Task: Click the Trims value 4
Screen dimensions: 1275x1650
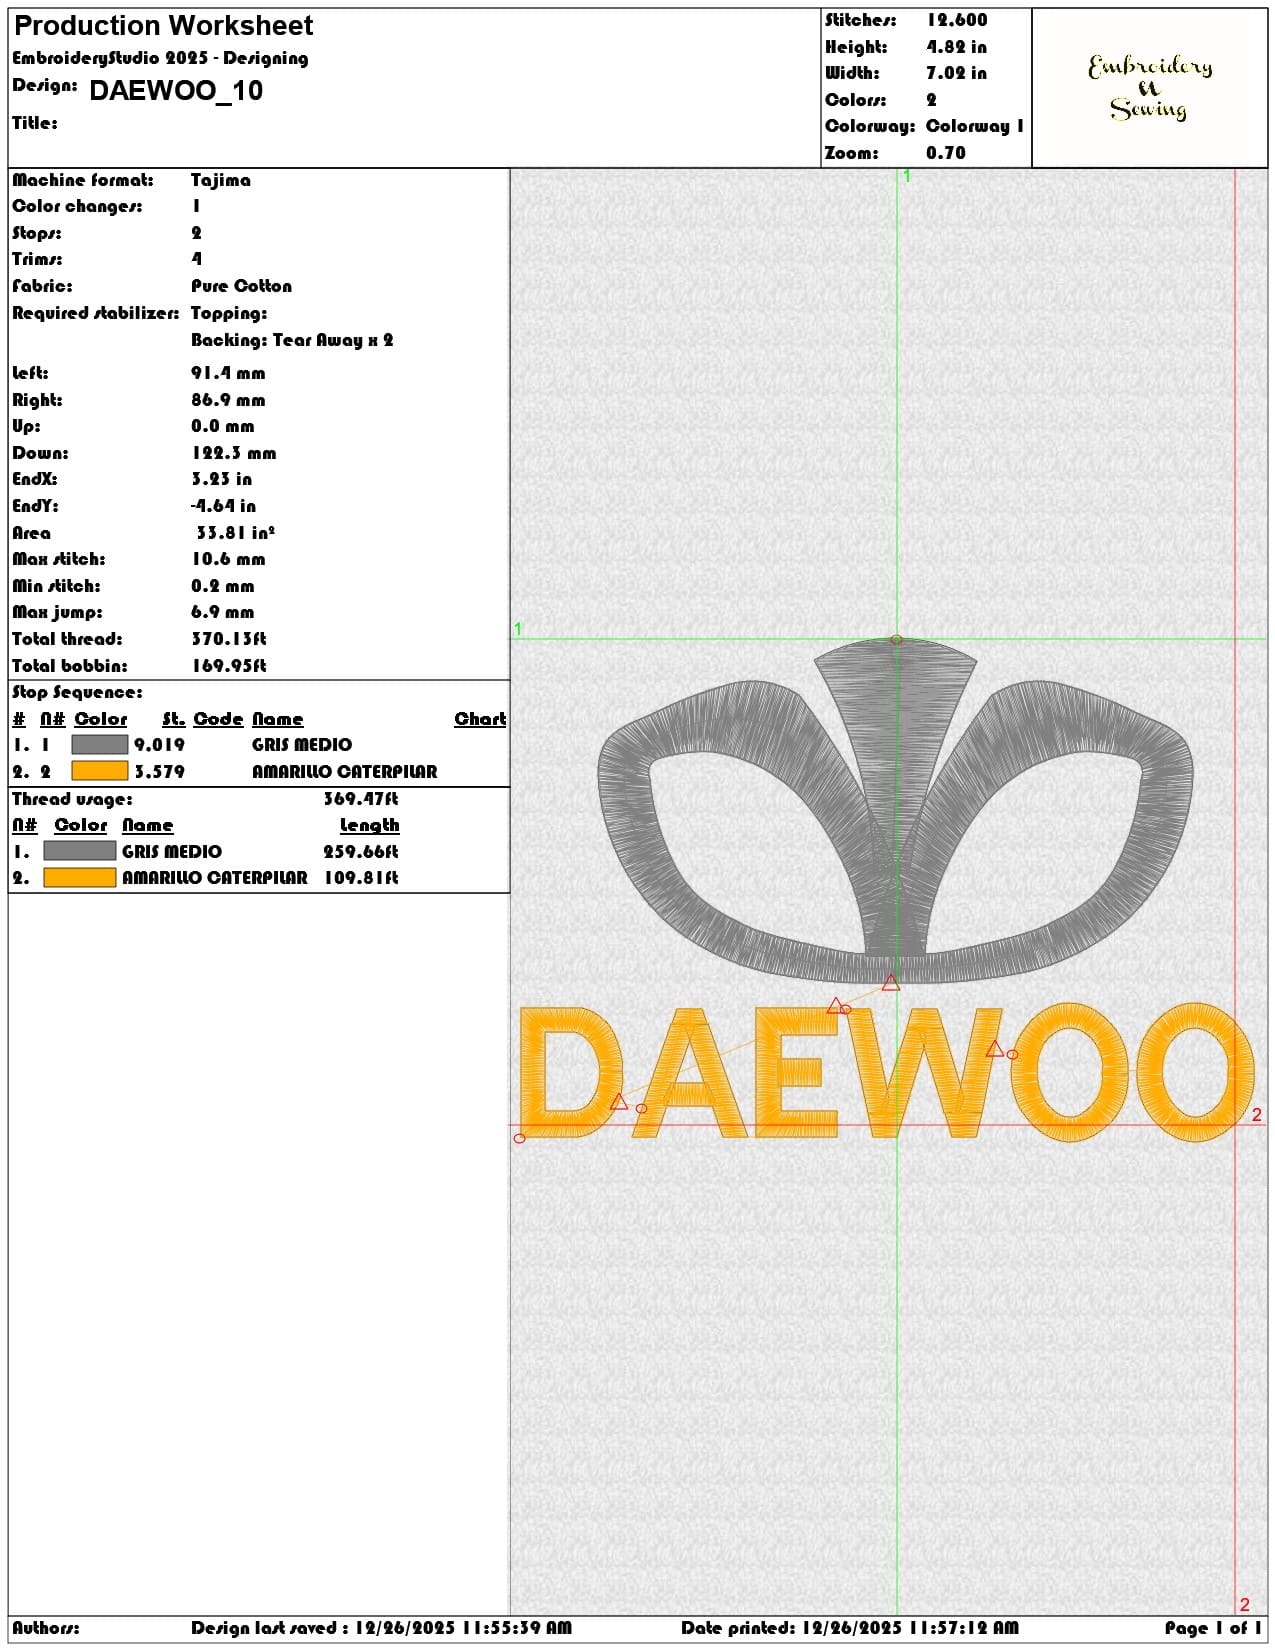Action: tap(196, 259)
